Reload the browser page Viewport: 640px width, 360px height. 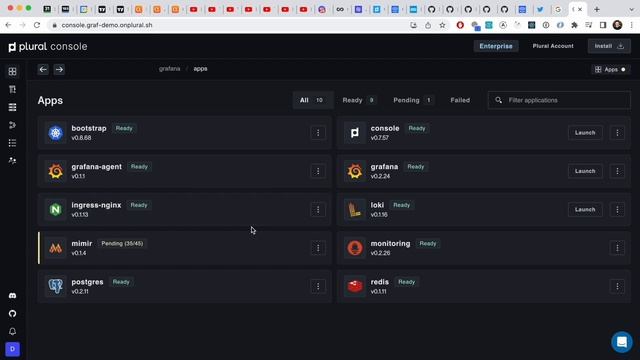tap(37, 25)
